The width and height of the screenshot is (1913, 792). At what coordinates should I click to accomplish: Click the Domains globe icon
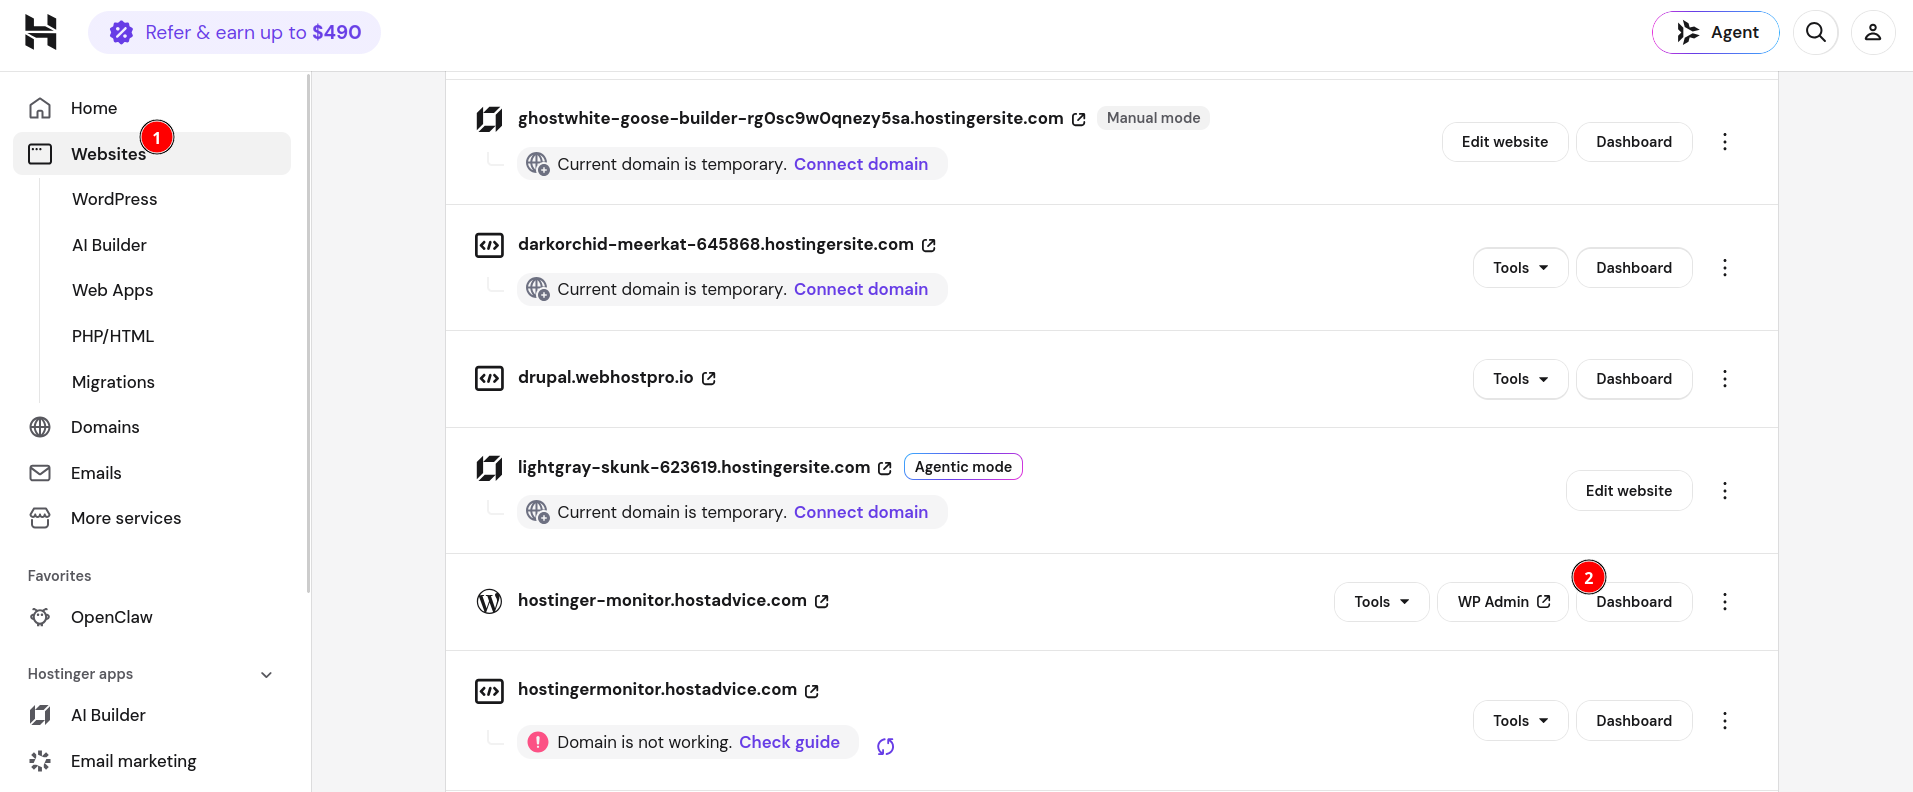40,427
